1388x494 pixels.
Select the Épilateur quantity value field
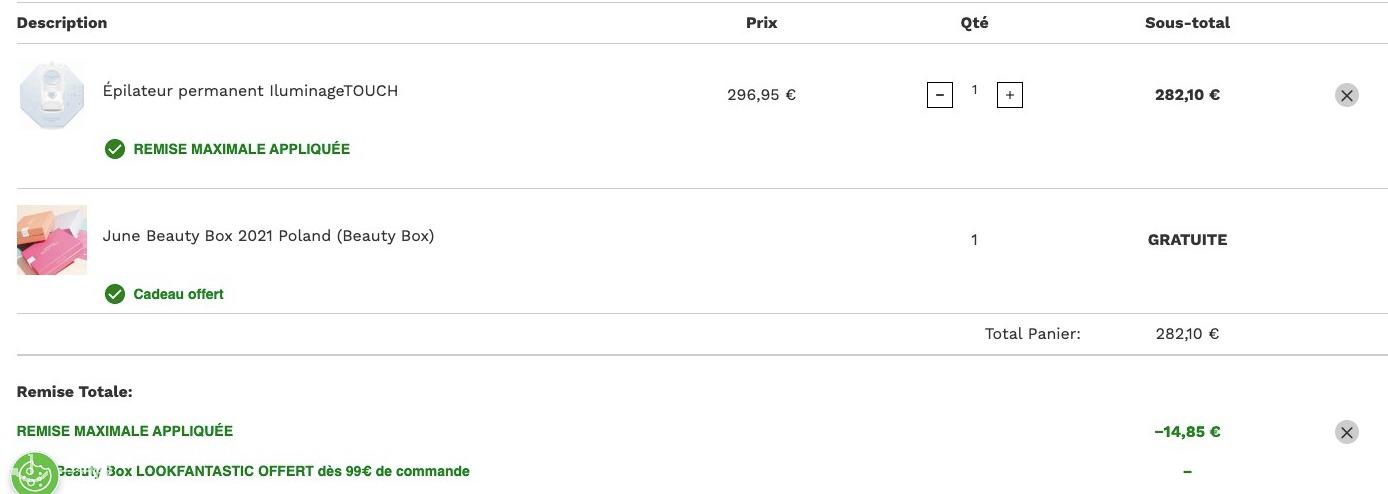tap(975, 90)
